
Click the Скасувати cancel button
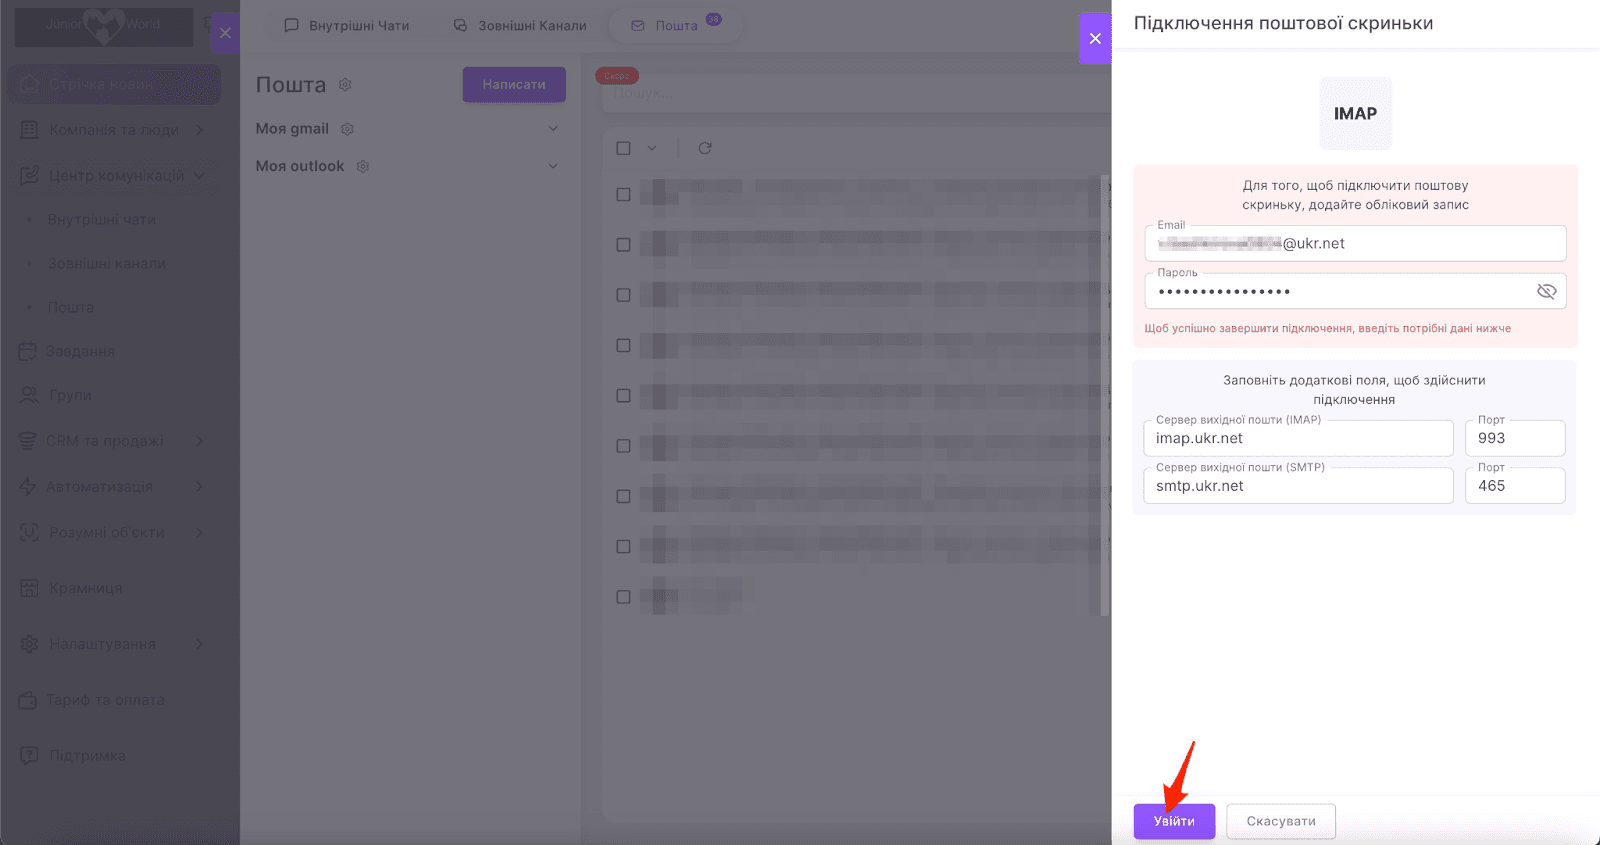tap(1281, 821)
